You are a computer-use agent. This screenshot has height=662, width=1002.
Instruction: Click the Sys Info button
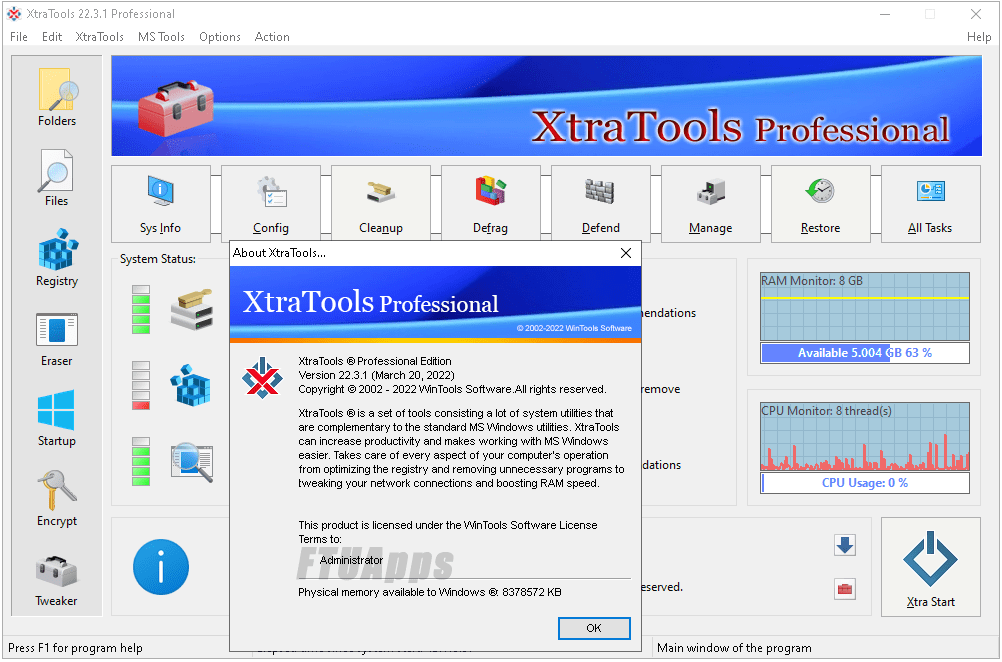pos(161,204)
